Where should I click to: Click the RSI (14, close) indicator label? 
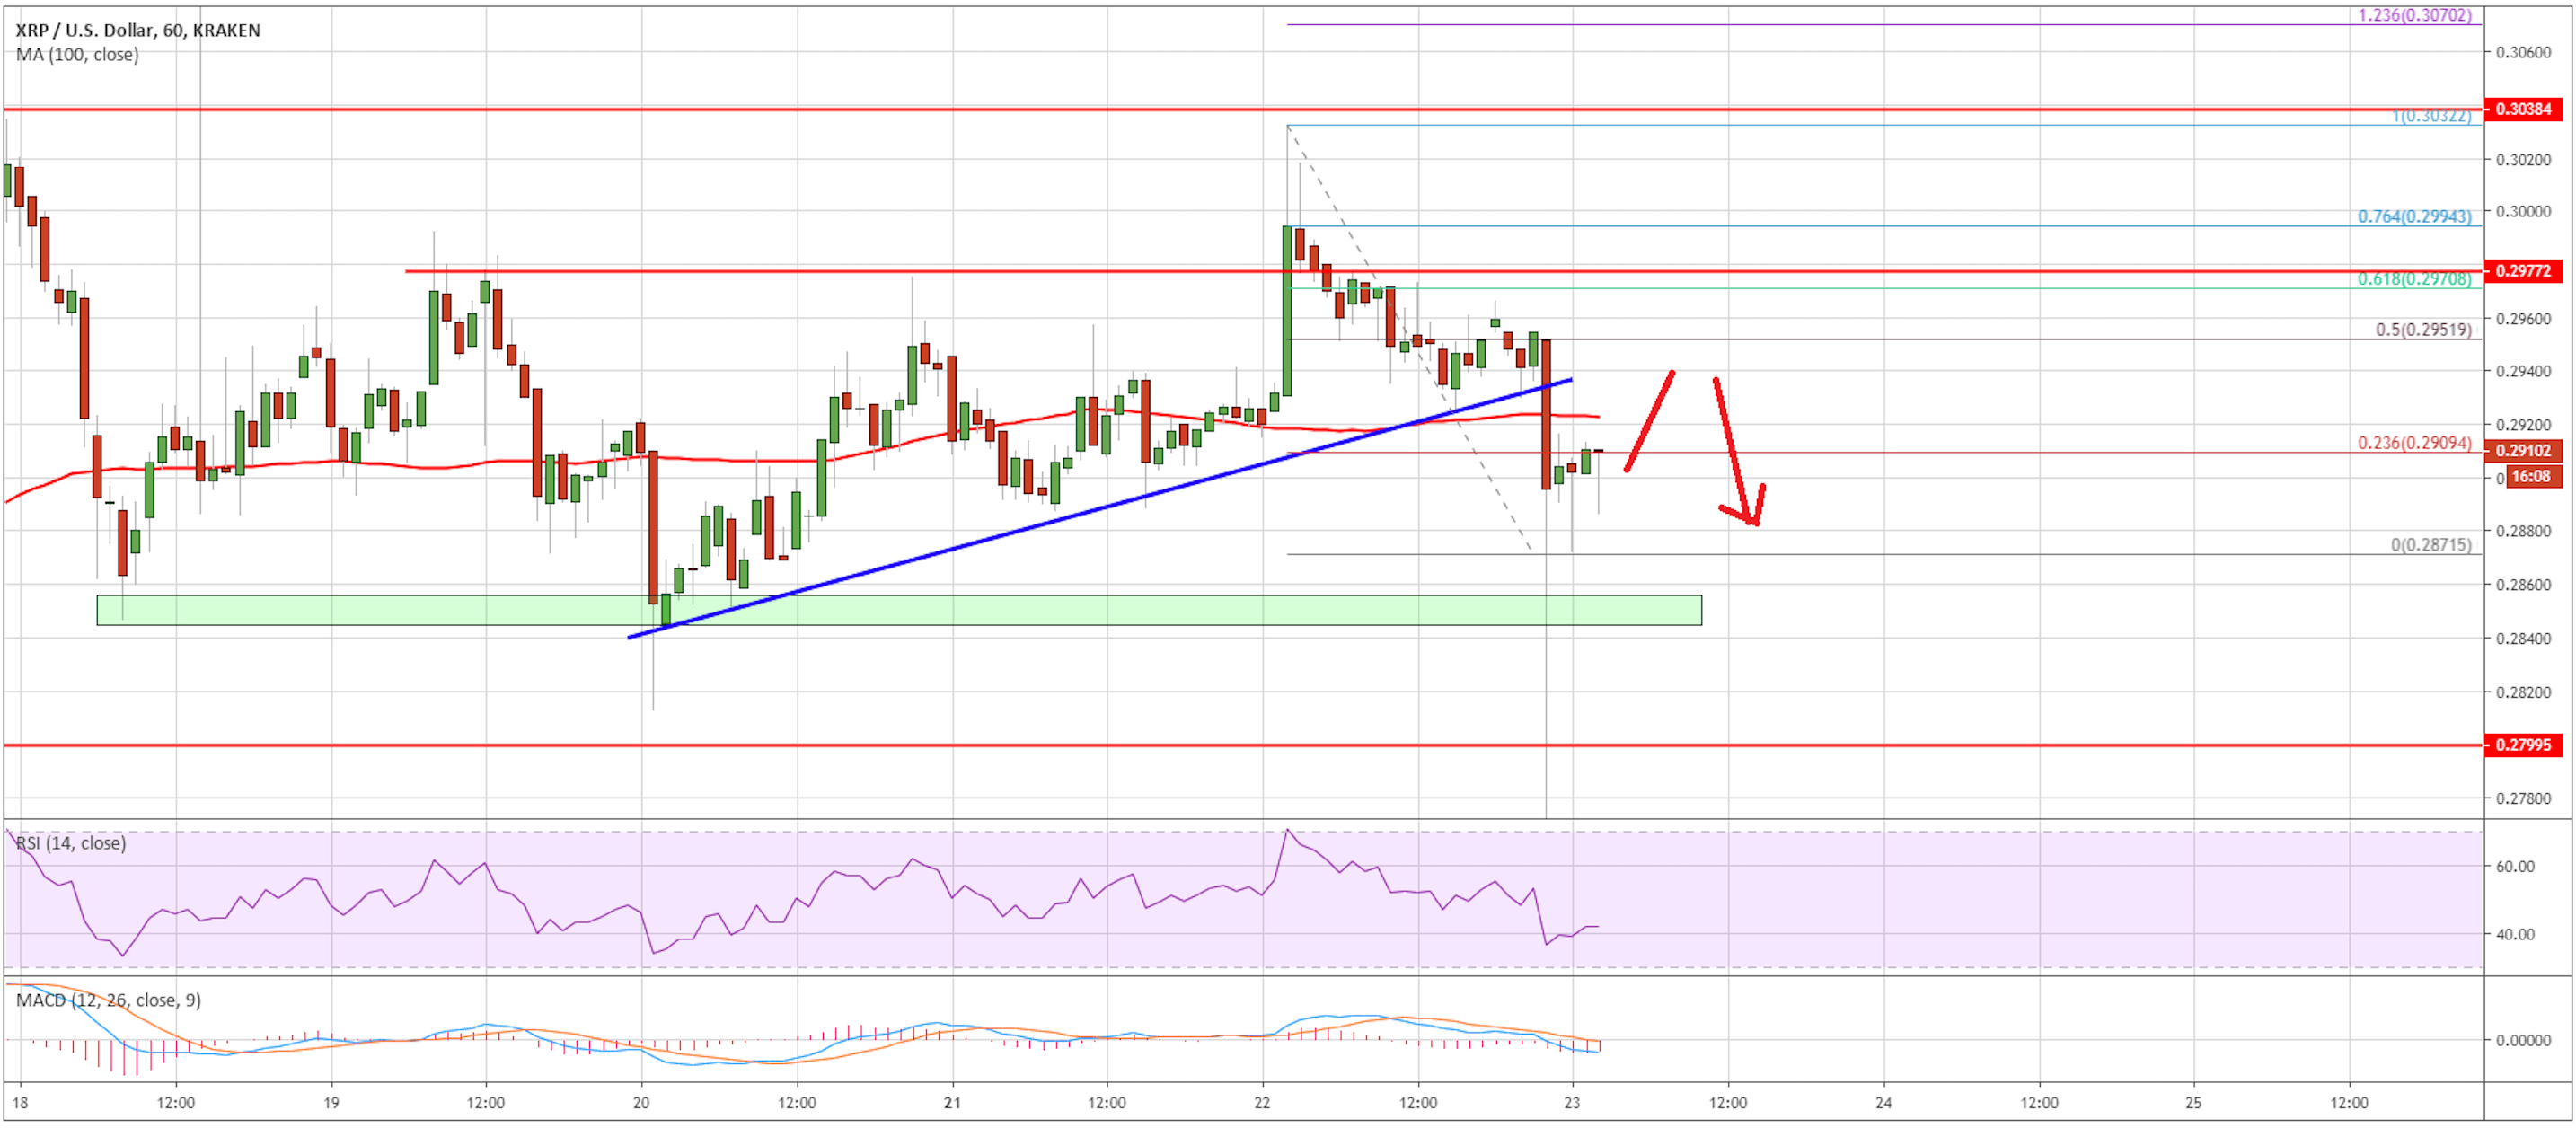click(71, 843)
